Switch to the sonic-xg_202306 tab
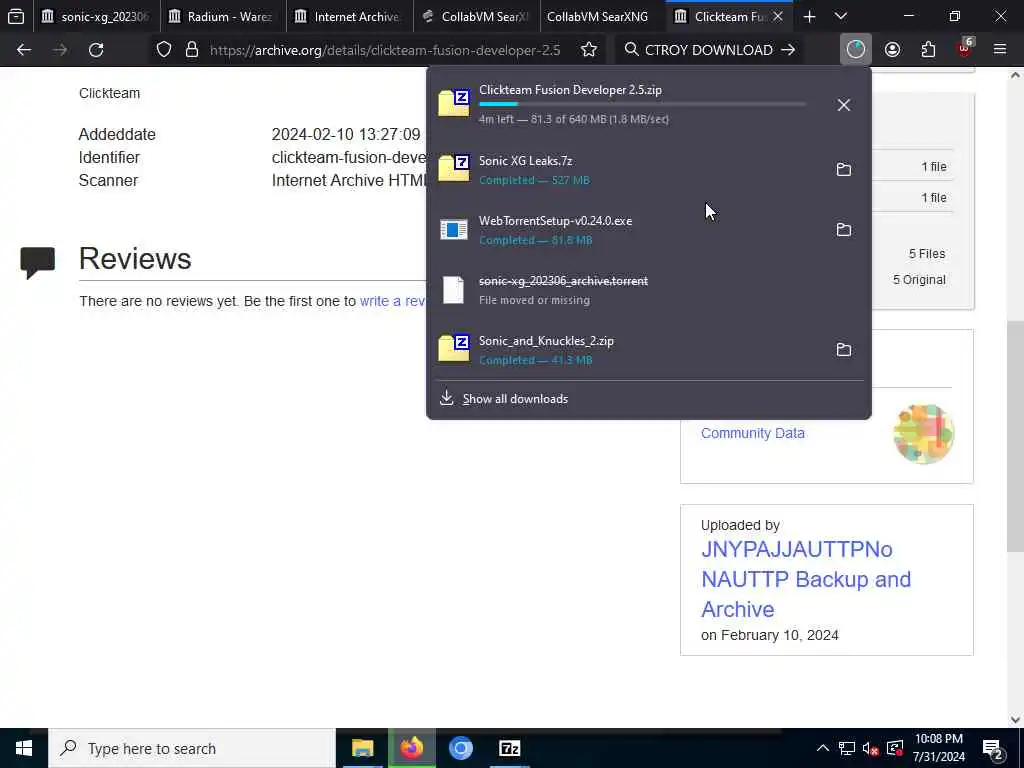 (95, 16)
